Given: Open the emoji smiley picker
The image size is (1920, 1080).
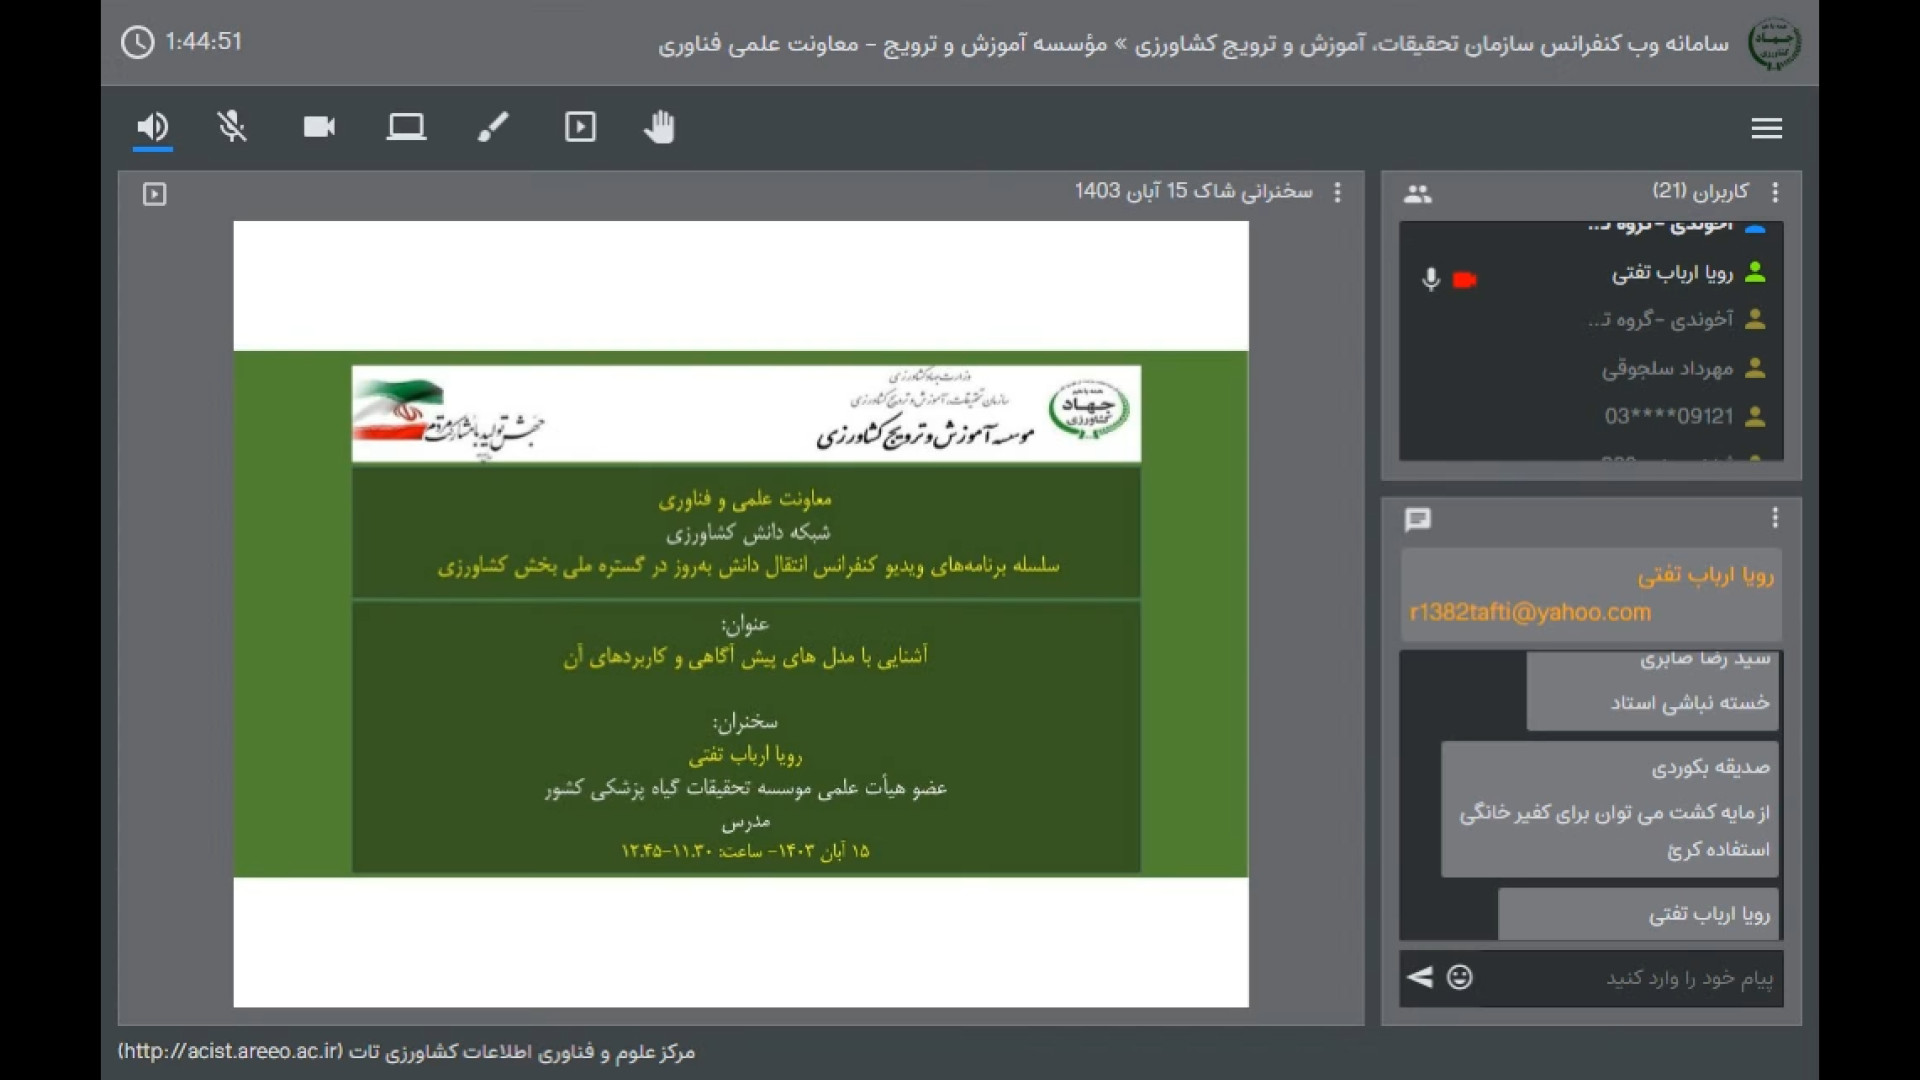Looking at the screenshot, I should (1460, 977).
